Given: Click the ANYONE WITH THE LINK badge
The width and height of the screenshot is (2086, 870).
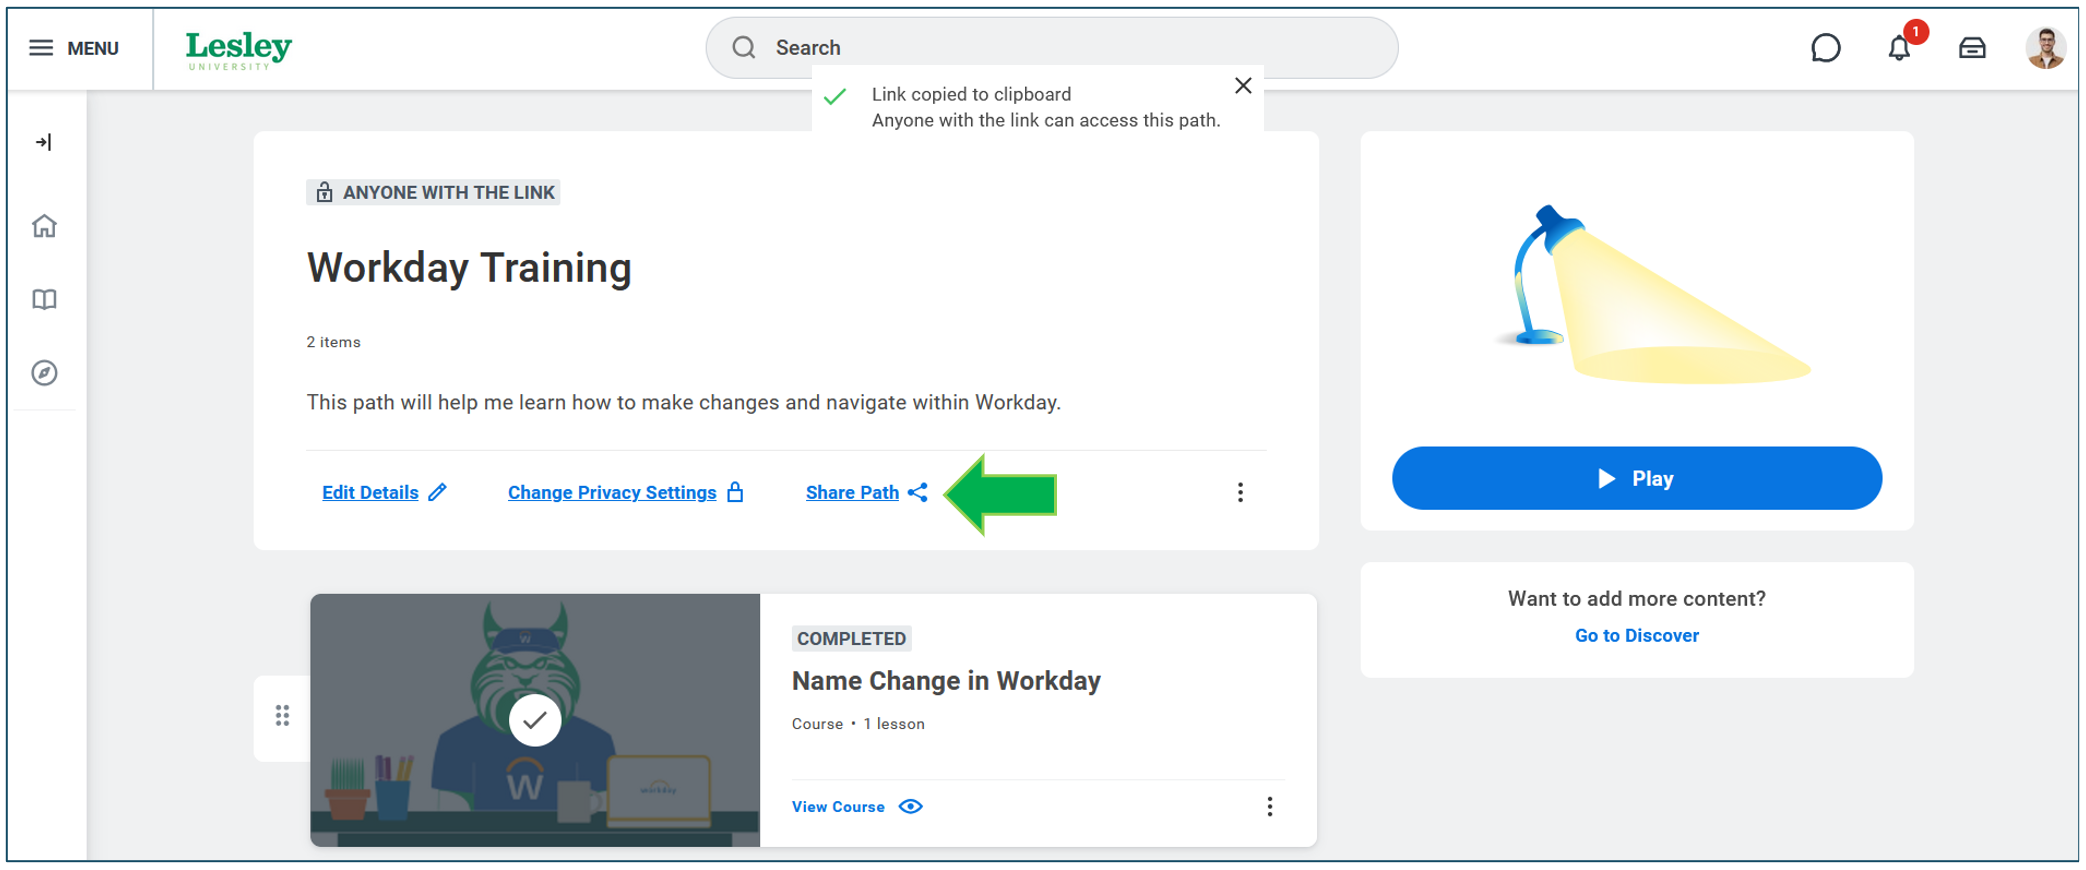Looking at the screenshot, I should [x=433, y=192].
